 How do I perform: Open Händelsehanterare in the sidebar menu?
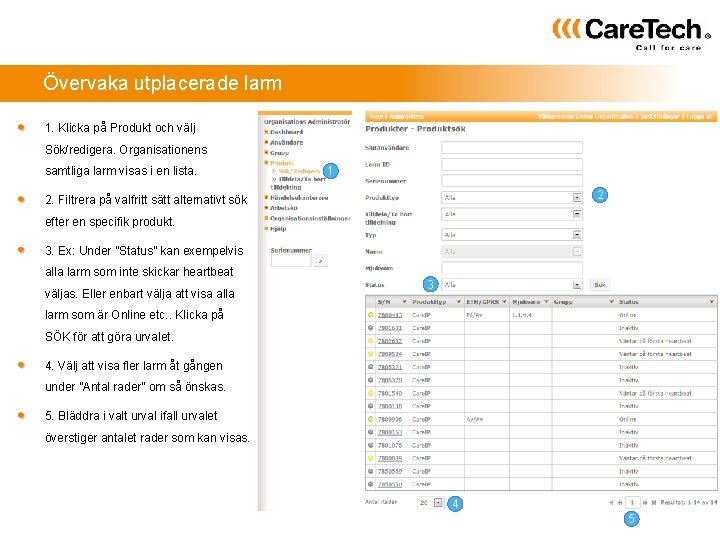pyautogui.click(x=299, y=198)
